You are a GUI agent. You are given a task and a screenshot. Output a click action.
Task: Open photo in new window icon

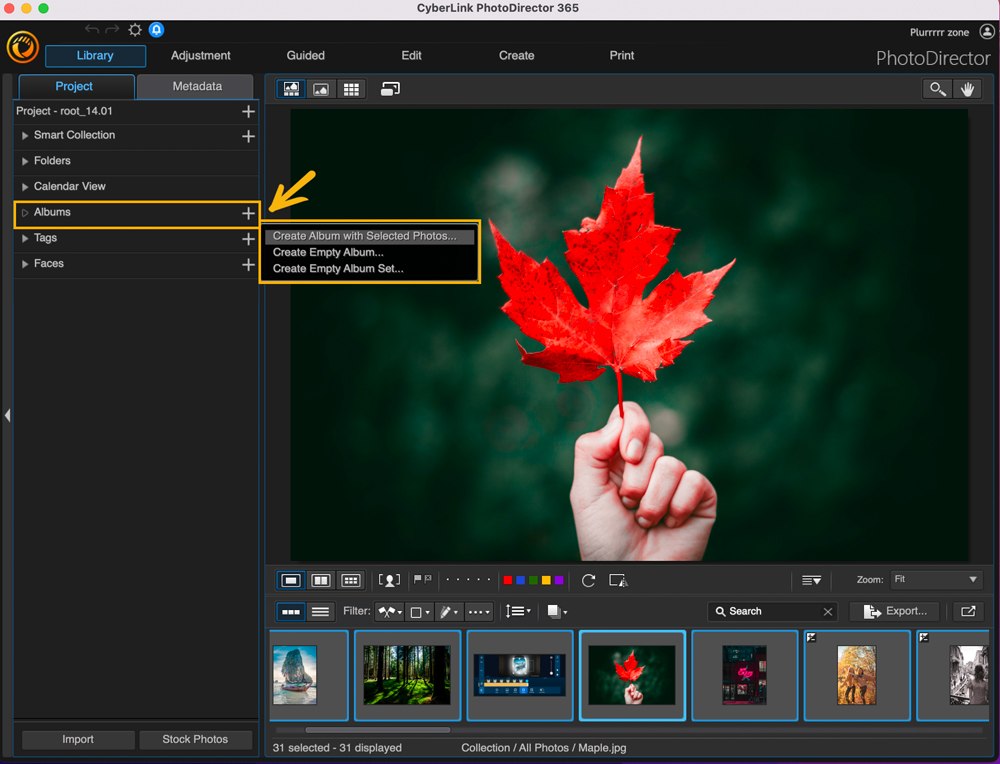coord(967,611)
